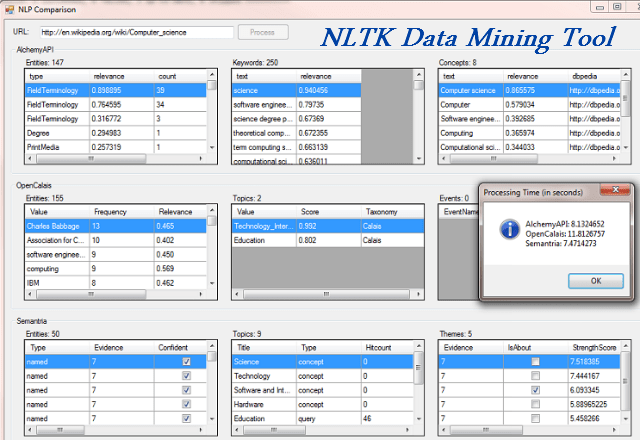Select the 'Degree' row in AlchemyAPI Entities
The image size is (640, 440).
click(116, 133)
